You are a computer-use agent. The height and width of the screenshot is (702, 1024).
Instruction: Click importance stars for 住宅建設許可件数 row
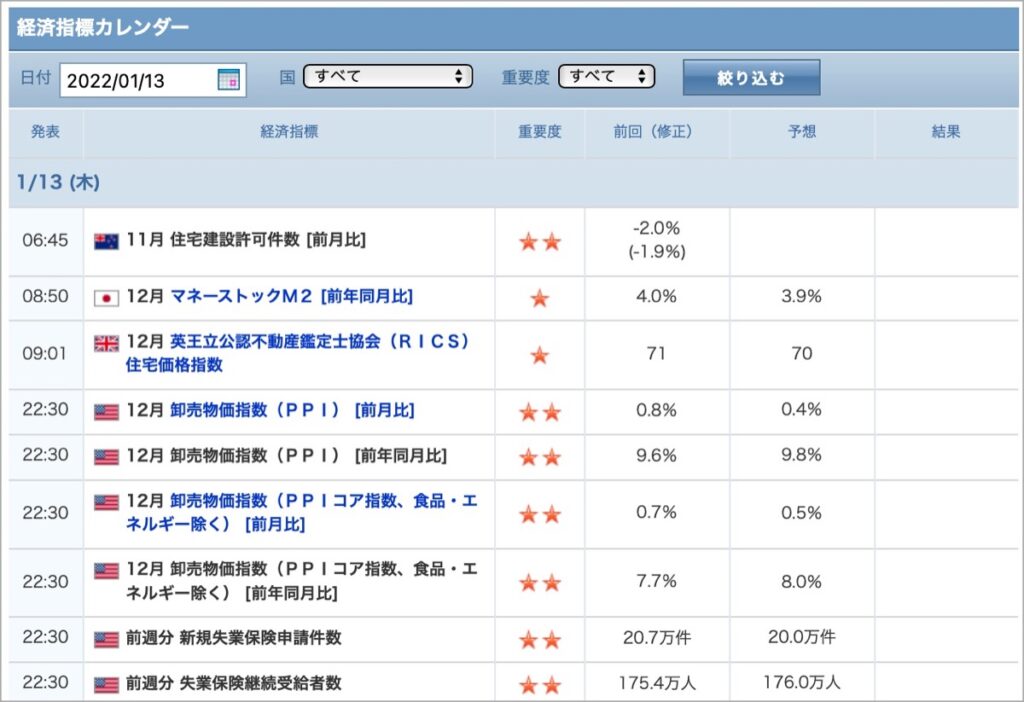coord(540,242)
